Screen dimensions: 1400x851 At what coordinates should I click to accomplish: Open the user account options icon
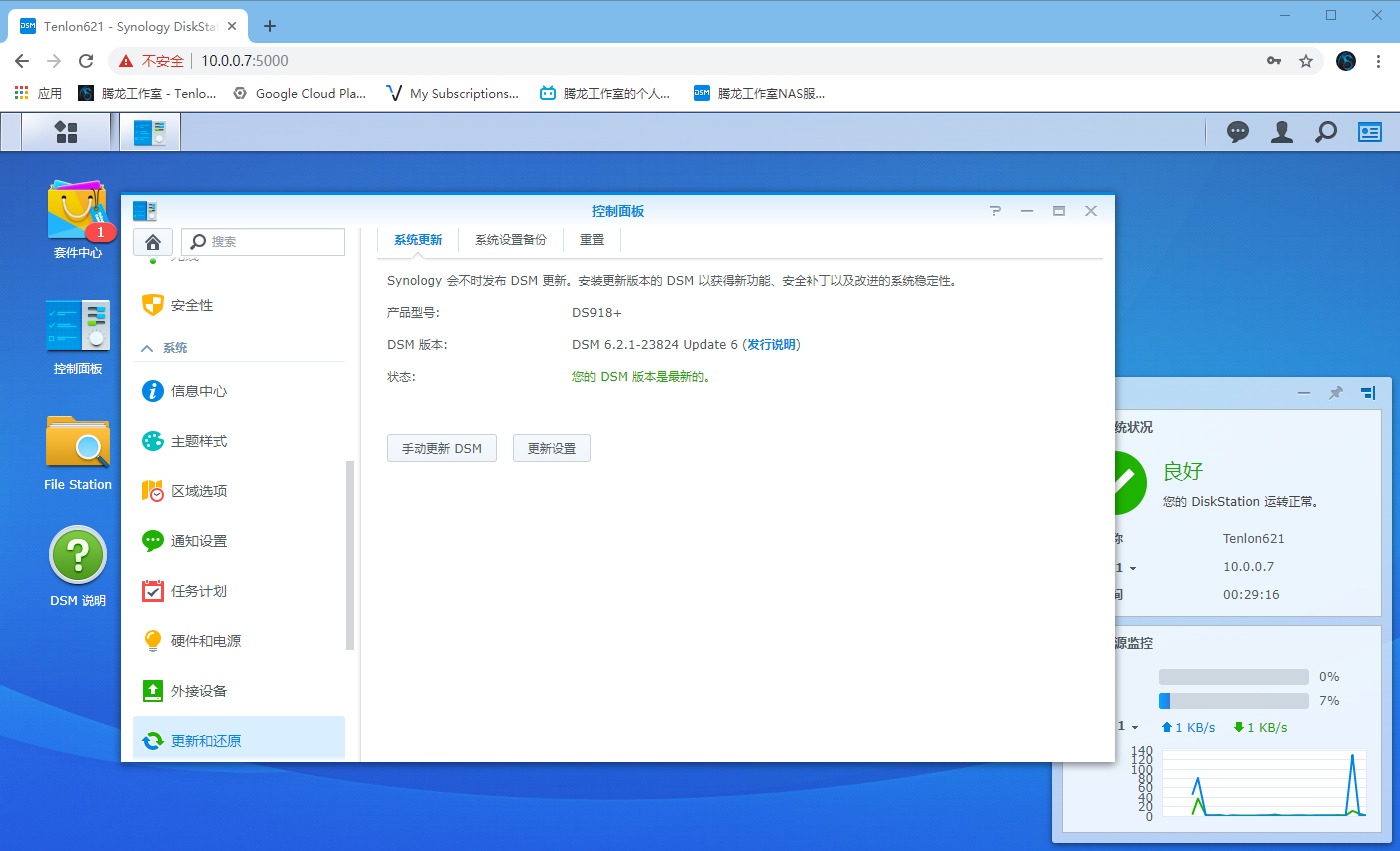point(1282,132)
